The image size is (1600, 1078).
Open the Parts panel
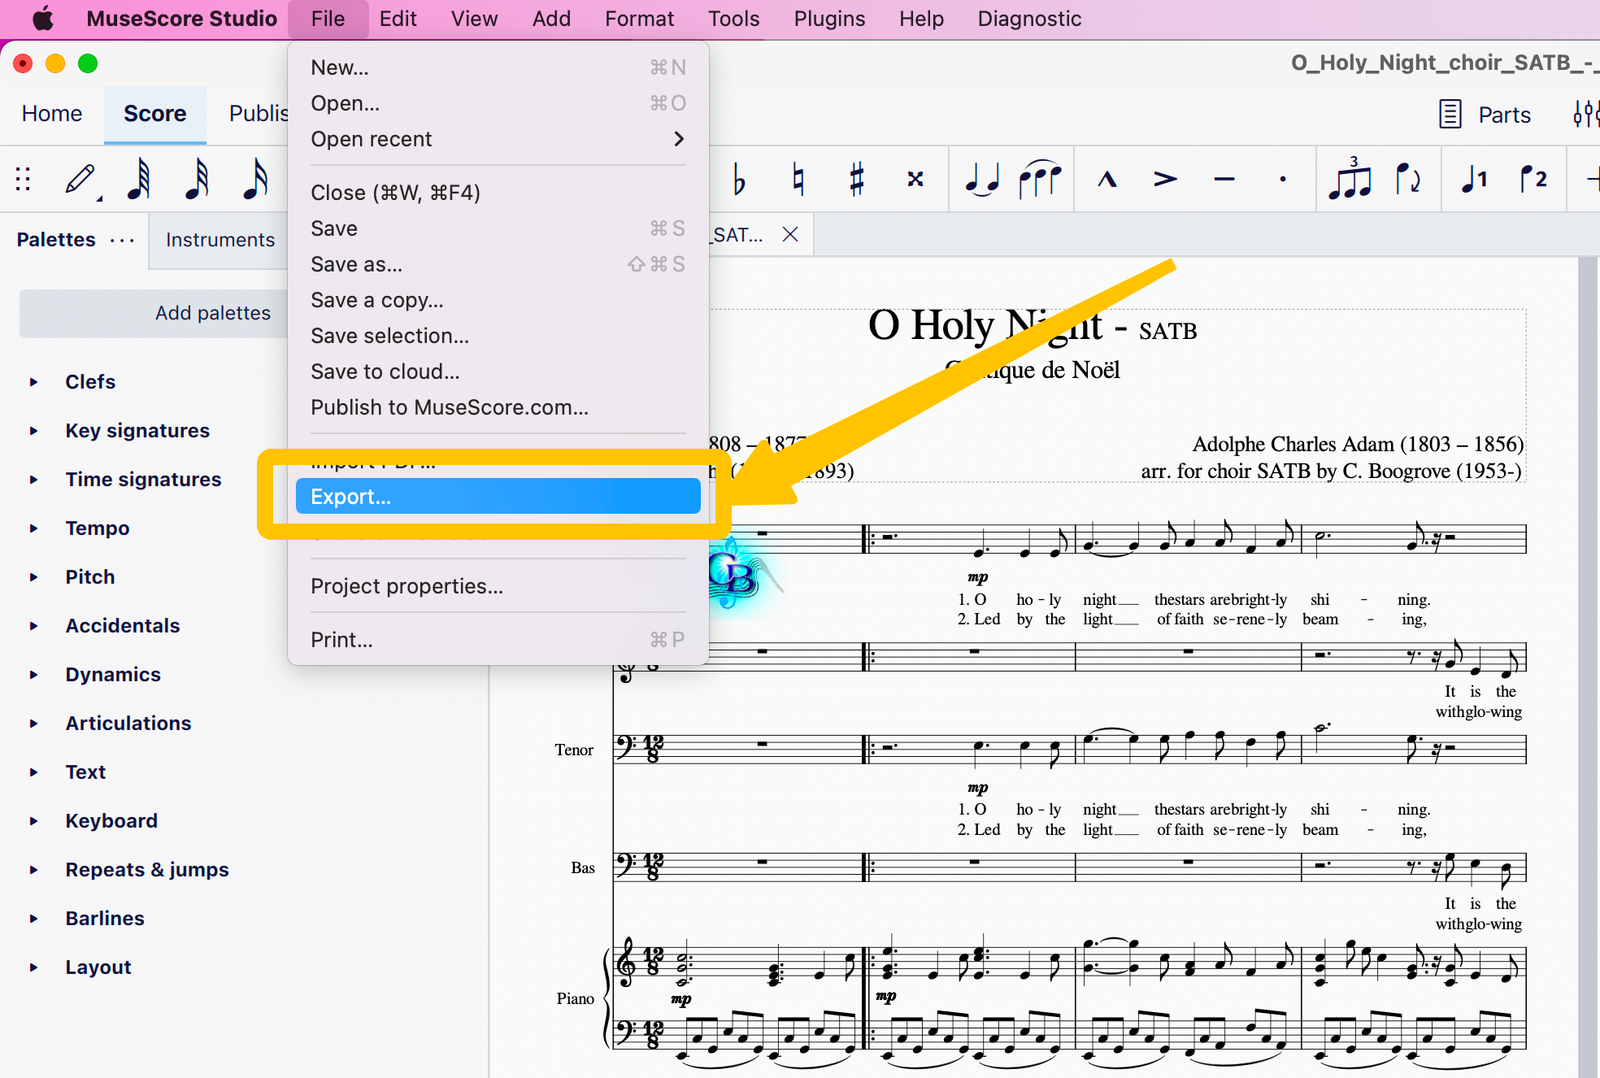click(x=1485, y=114)
